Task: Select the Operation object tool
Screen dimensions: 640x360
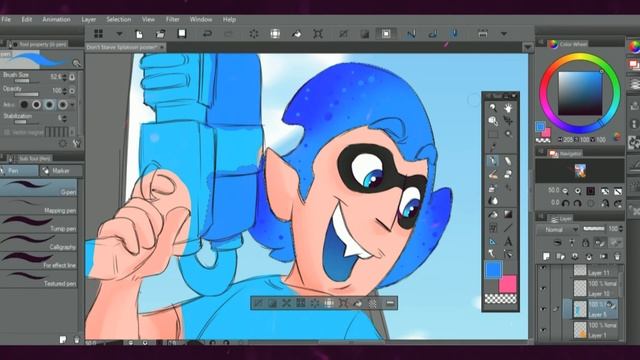Action: (493, 121)
